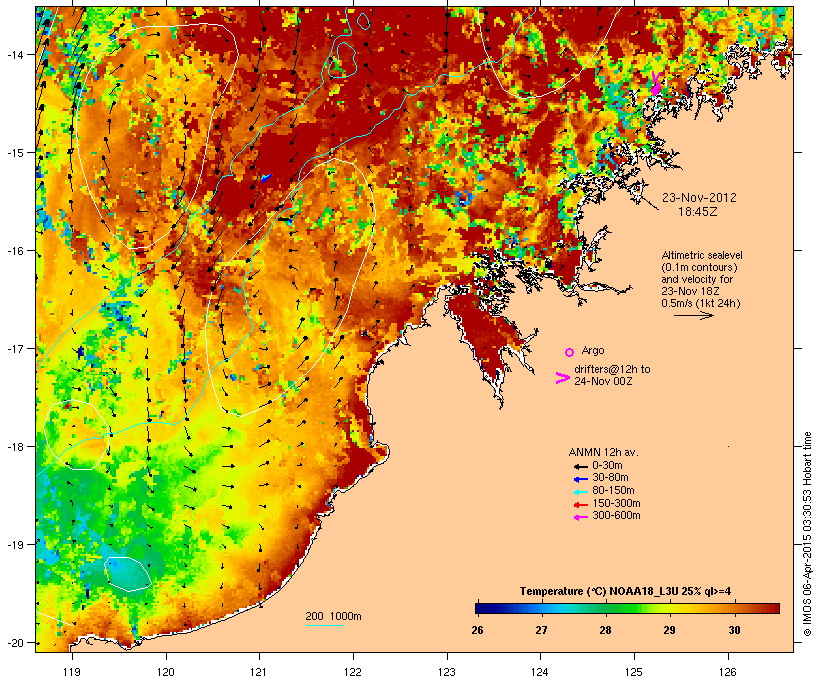This screenshot has height=680, width=820.
Task: Click the cyan 200 1000m isobath line sample
Action: pos(325,626)
